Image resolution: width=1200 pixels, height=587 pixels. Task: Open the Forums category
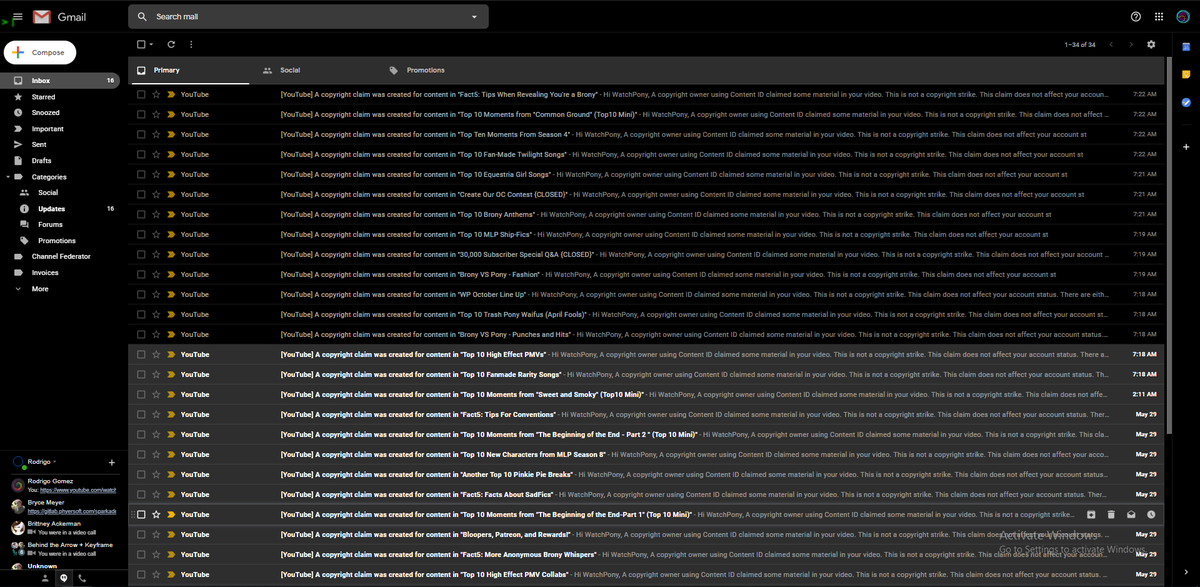pos(60,225)
